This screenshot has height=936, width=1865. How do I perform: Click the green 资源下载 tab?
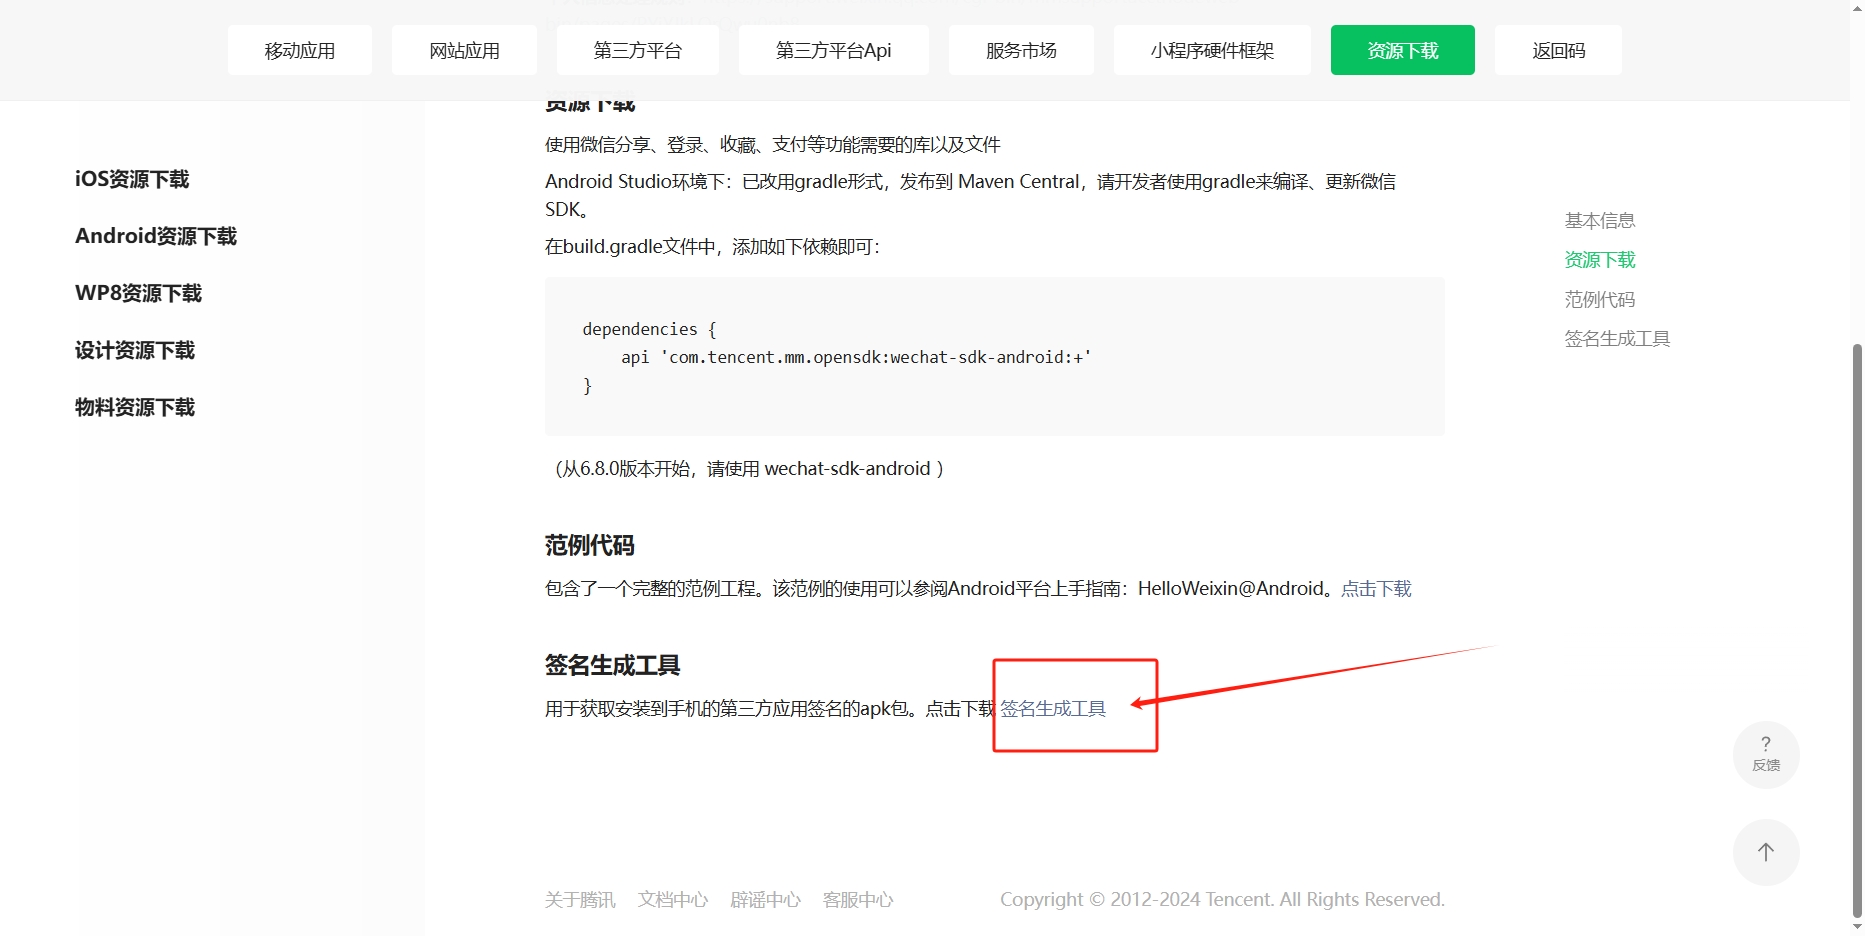(x=1402, y=51)
